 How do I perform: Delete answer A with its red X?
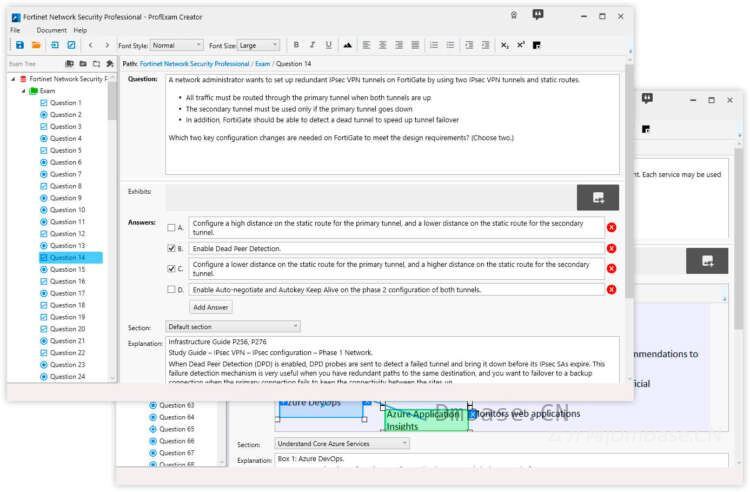coord(611,228)
